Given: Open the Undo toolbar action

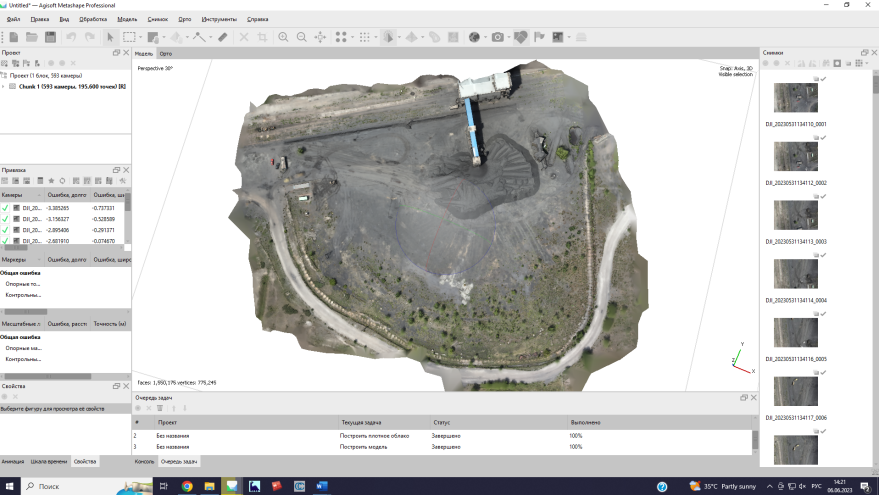Looking at the screenshot, I should point(71,37).
